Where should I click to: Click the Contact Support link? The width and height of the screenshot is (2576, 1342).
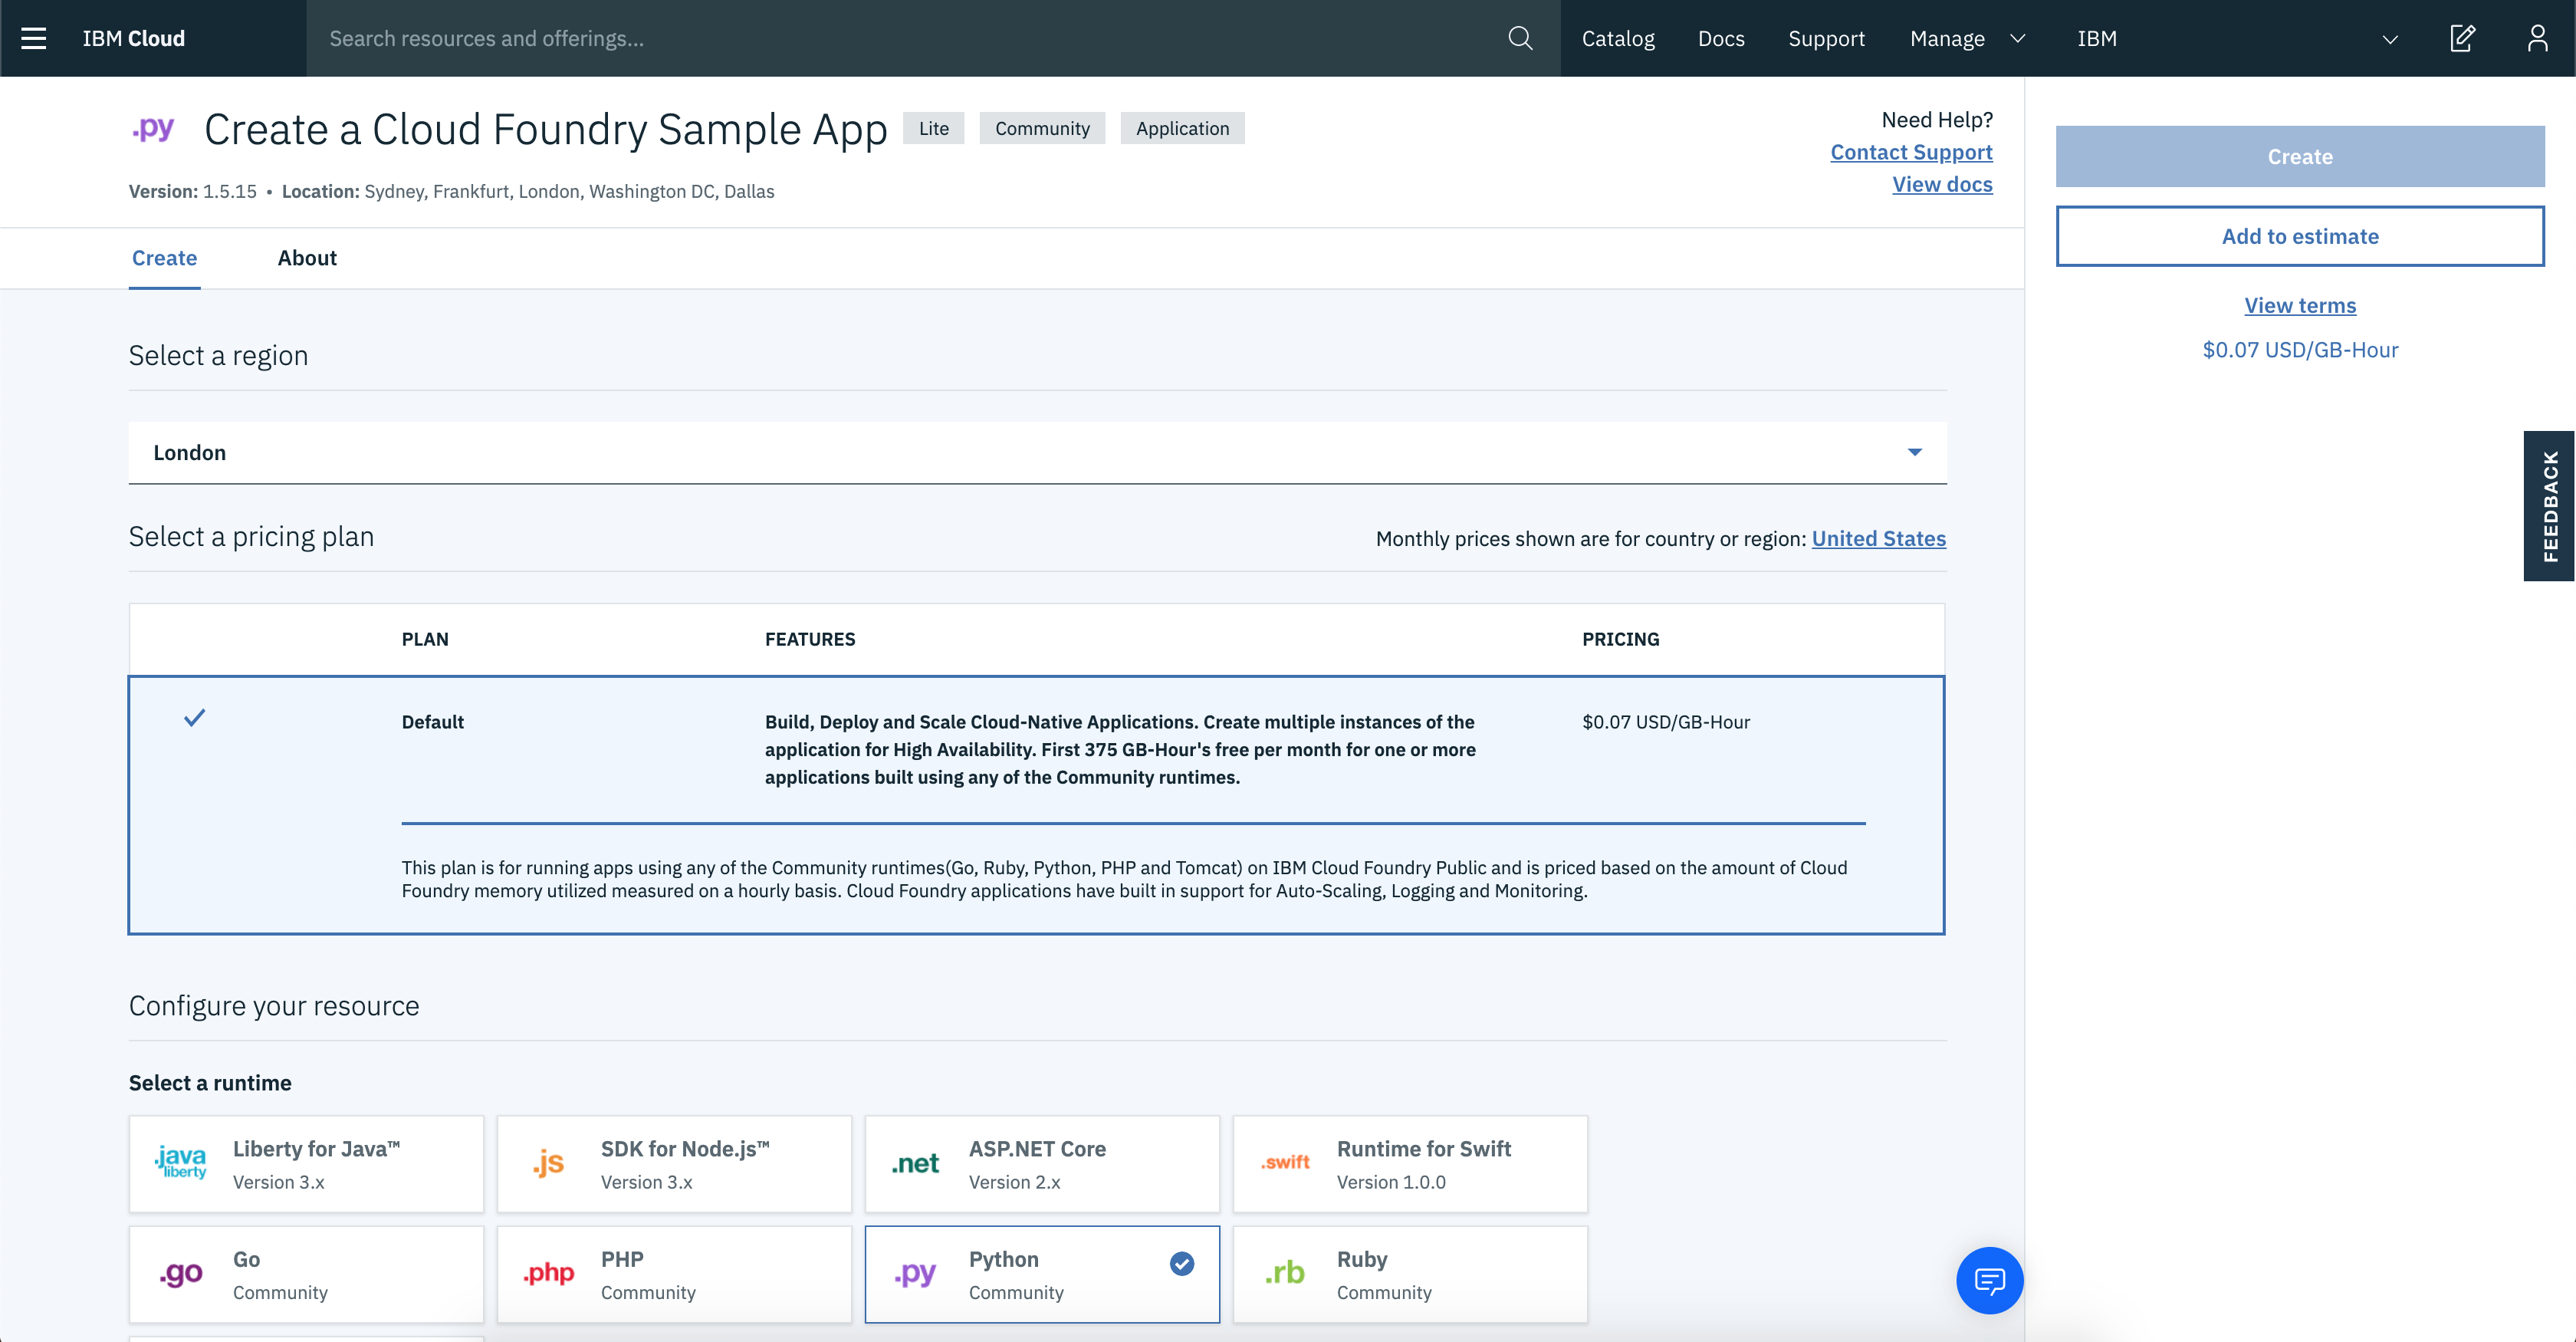coord(1911,152)
